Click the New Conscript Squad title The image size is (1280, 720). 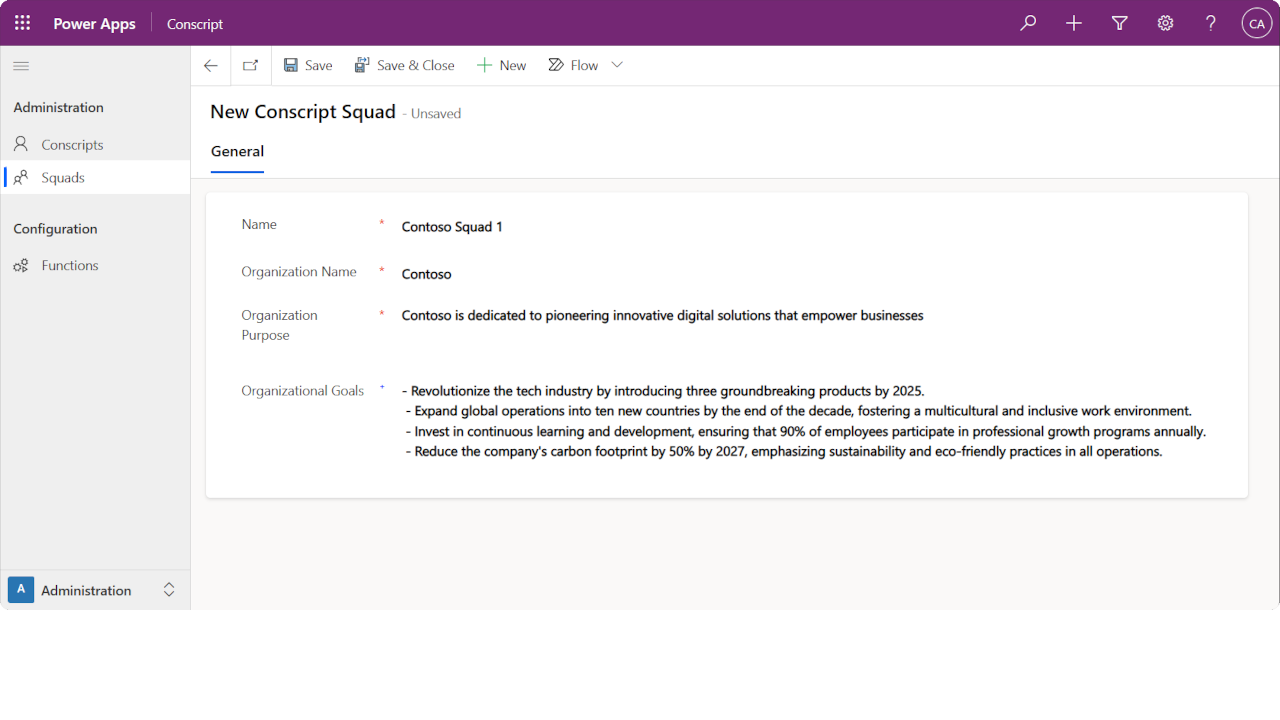(x=303, y=112)
